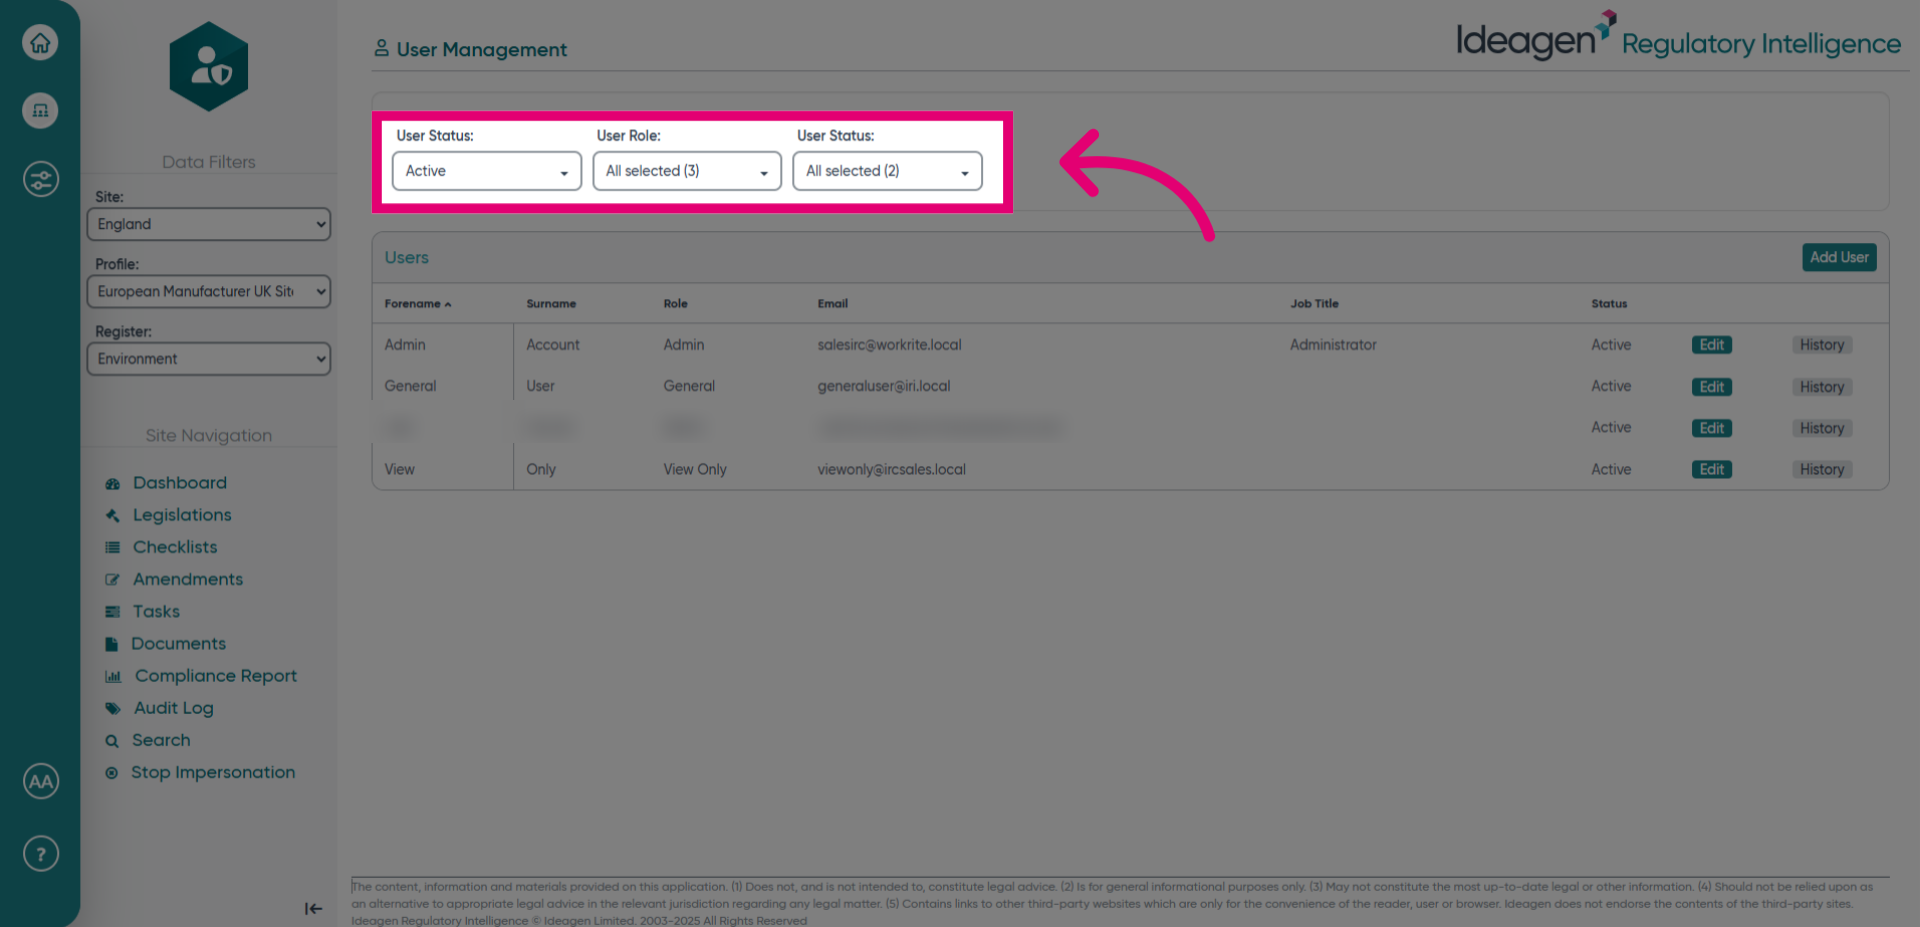The image size is (1920, 927).
Task: View History for blurred third user
Action: pyautogui.click(x=1821, y=428)
